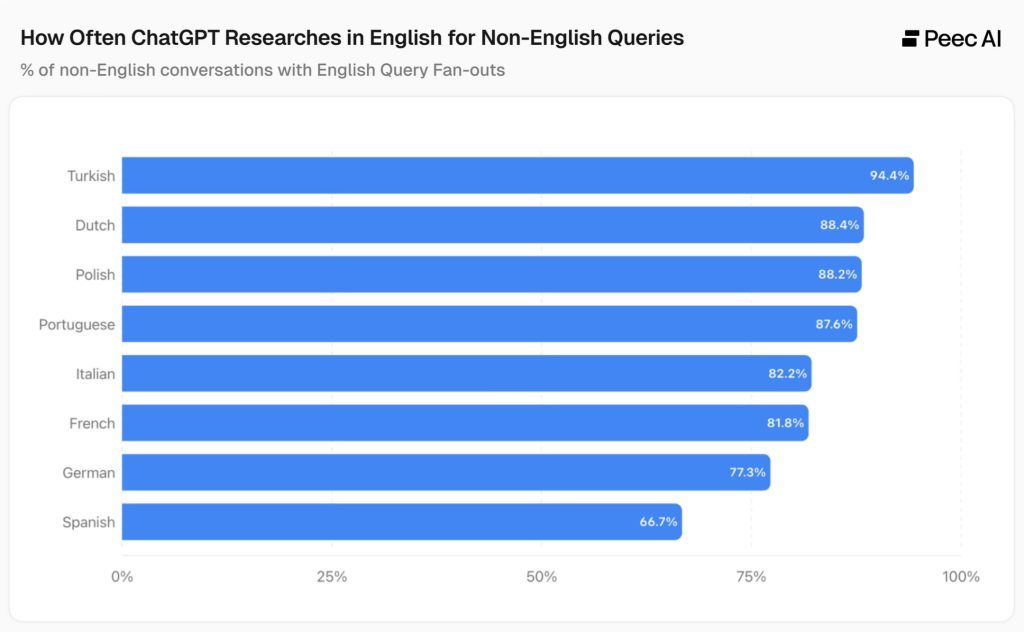Screen dimensions: 1024x632
Task: Click the 94.4% value label
Action: [x=889, y=176]
